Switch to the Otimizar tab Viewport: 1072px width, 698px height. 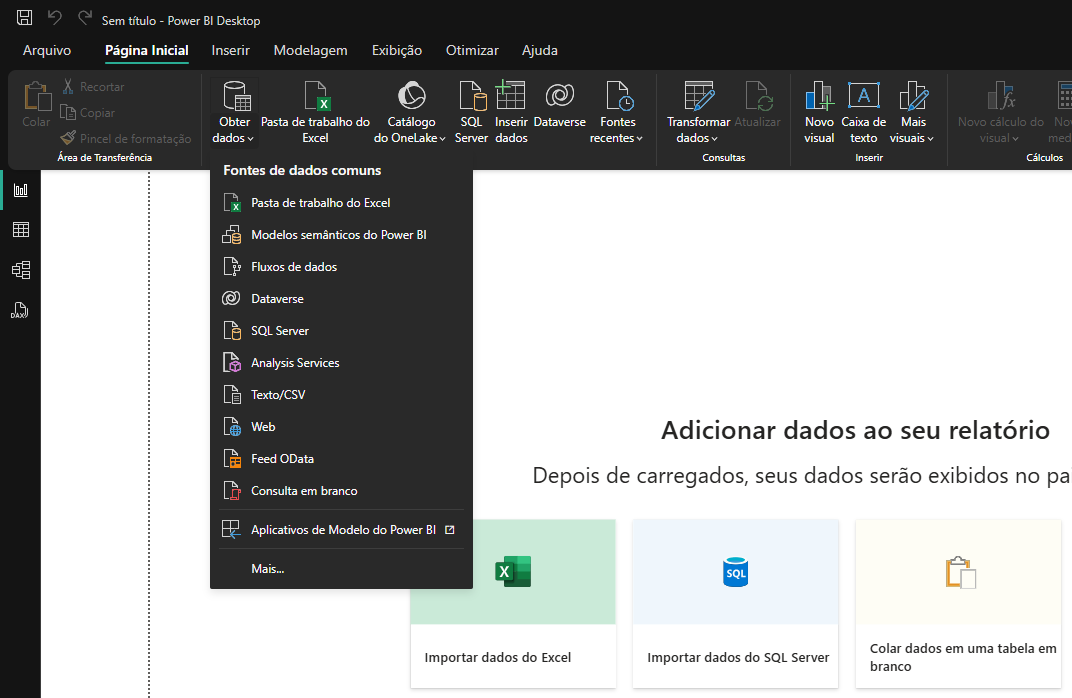click(472, 51)
